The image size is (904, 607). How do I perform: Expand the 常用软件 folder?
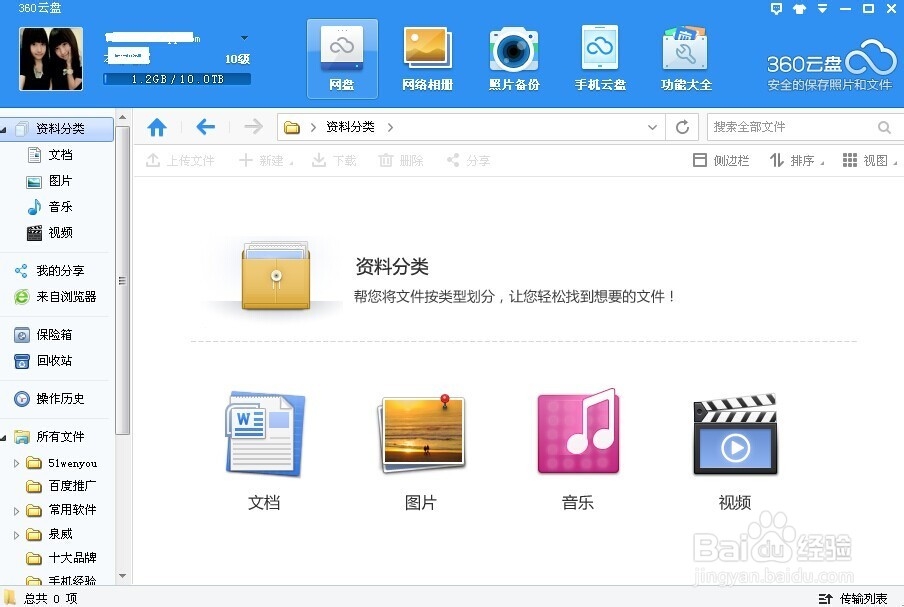point(16,511)
